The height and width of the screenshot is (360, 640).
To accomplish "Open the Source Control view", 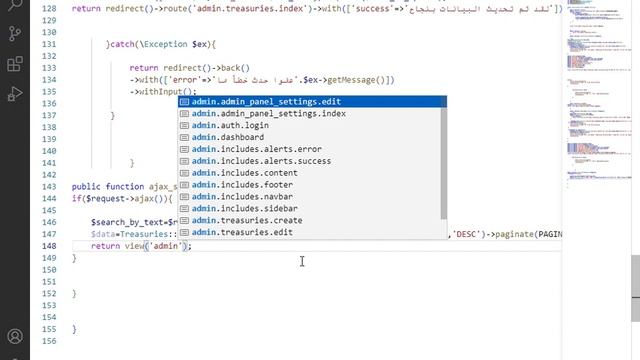I will click(15, 33).
